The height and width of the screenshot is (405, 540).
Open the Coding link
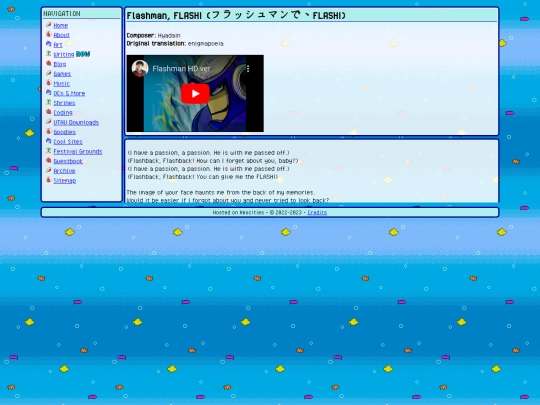pyautogui.click(x=63, y=112)
